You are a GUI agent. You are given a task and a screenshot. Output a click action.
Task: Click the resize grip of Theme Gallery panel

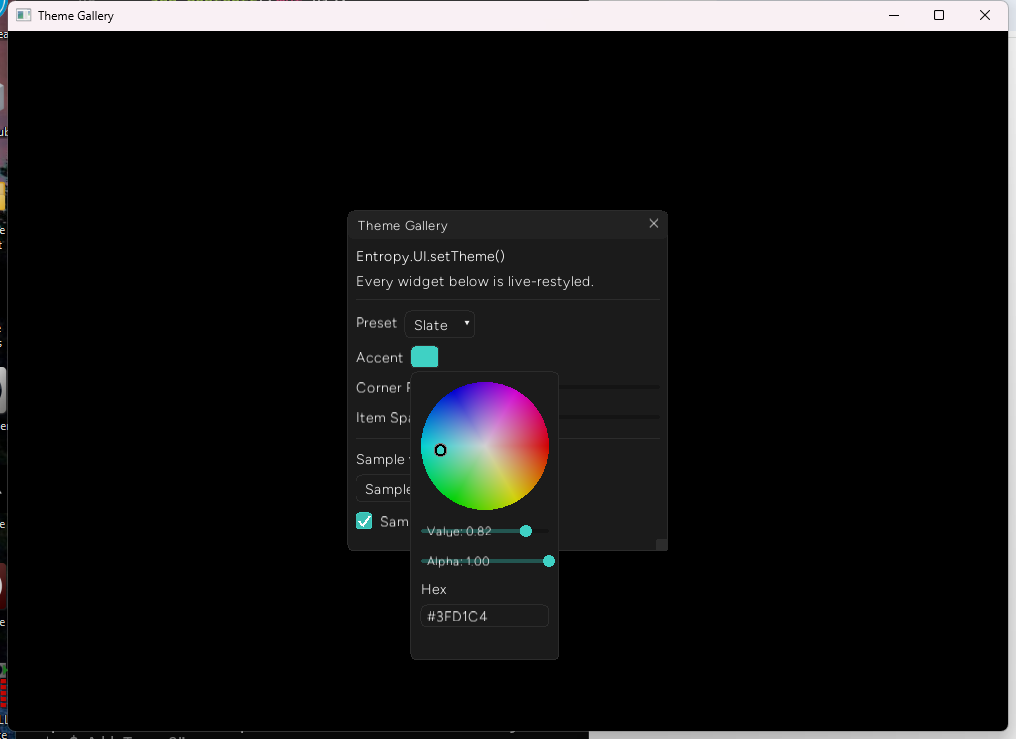pyautogui.click(x=662, y=545)
